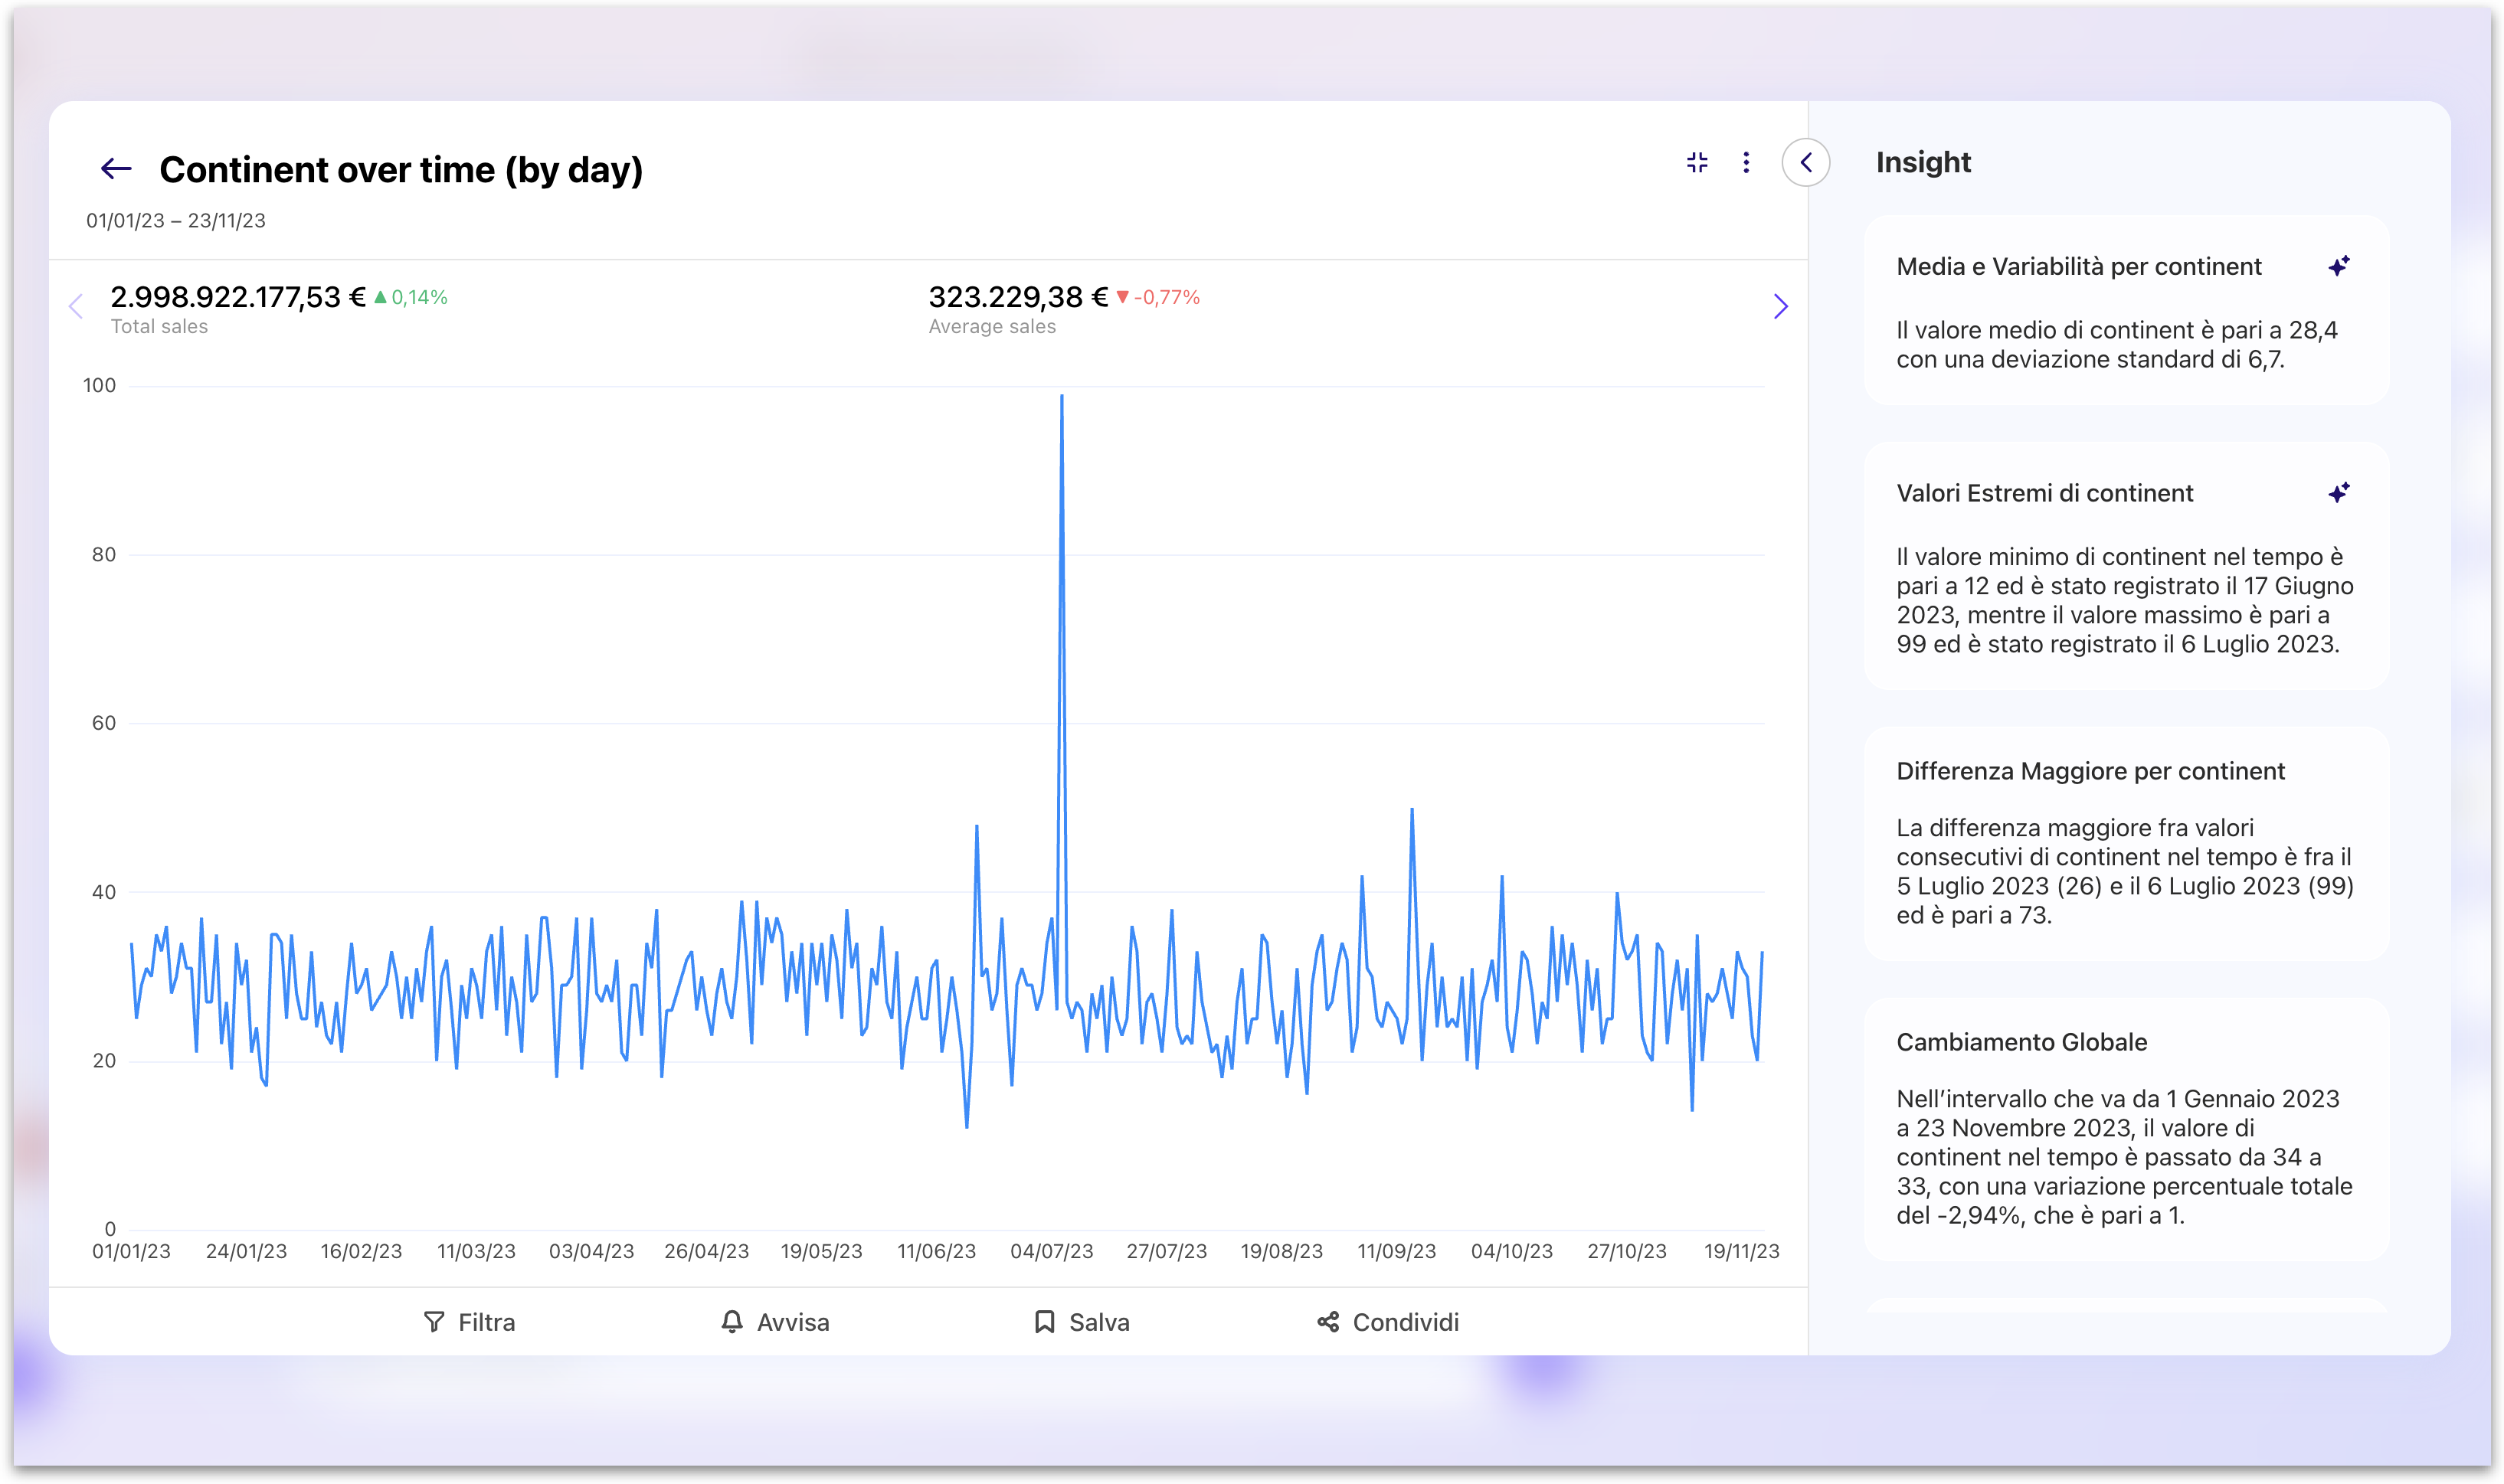
Task: Click the sparkle icon on Media e Variabilità card
Action: coord(2338,266)
